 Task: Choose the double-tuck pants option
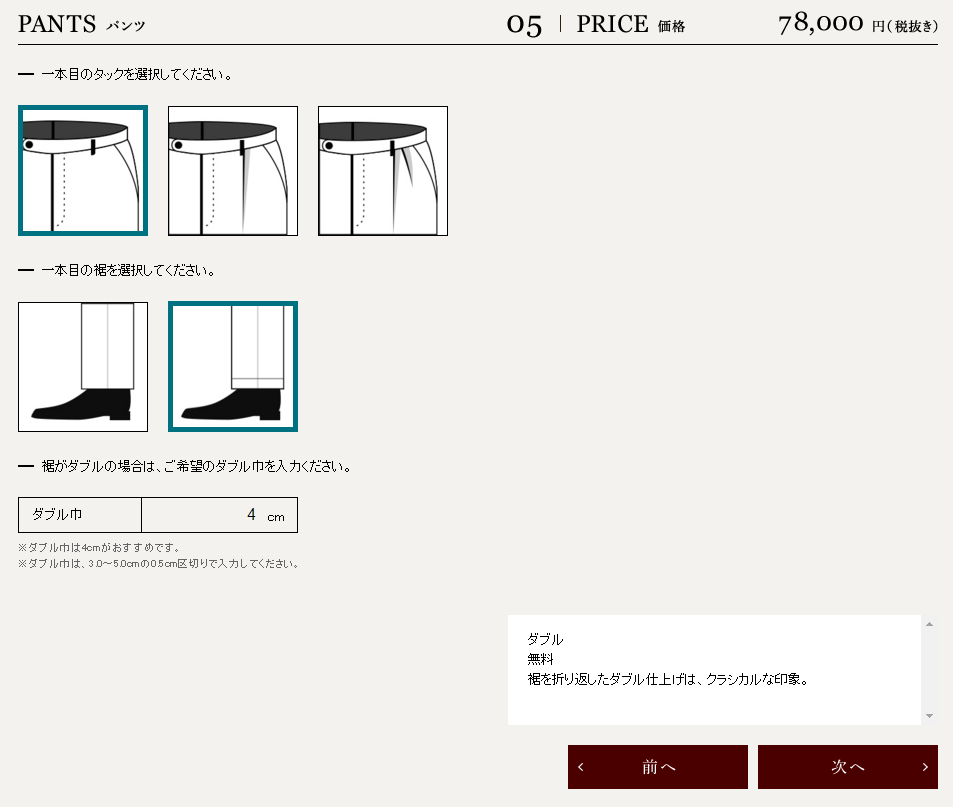pyautogui.click(x=383, y=171)
